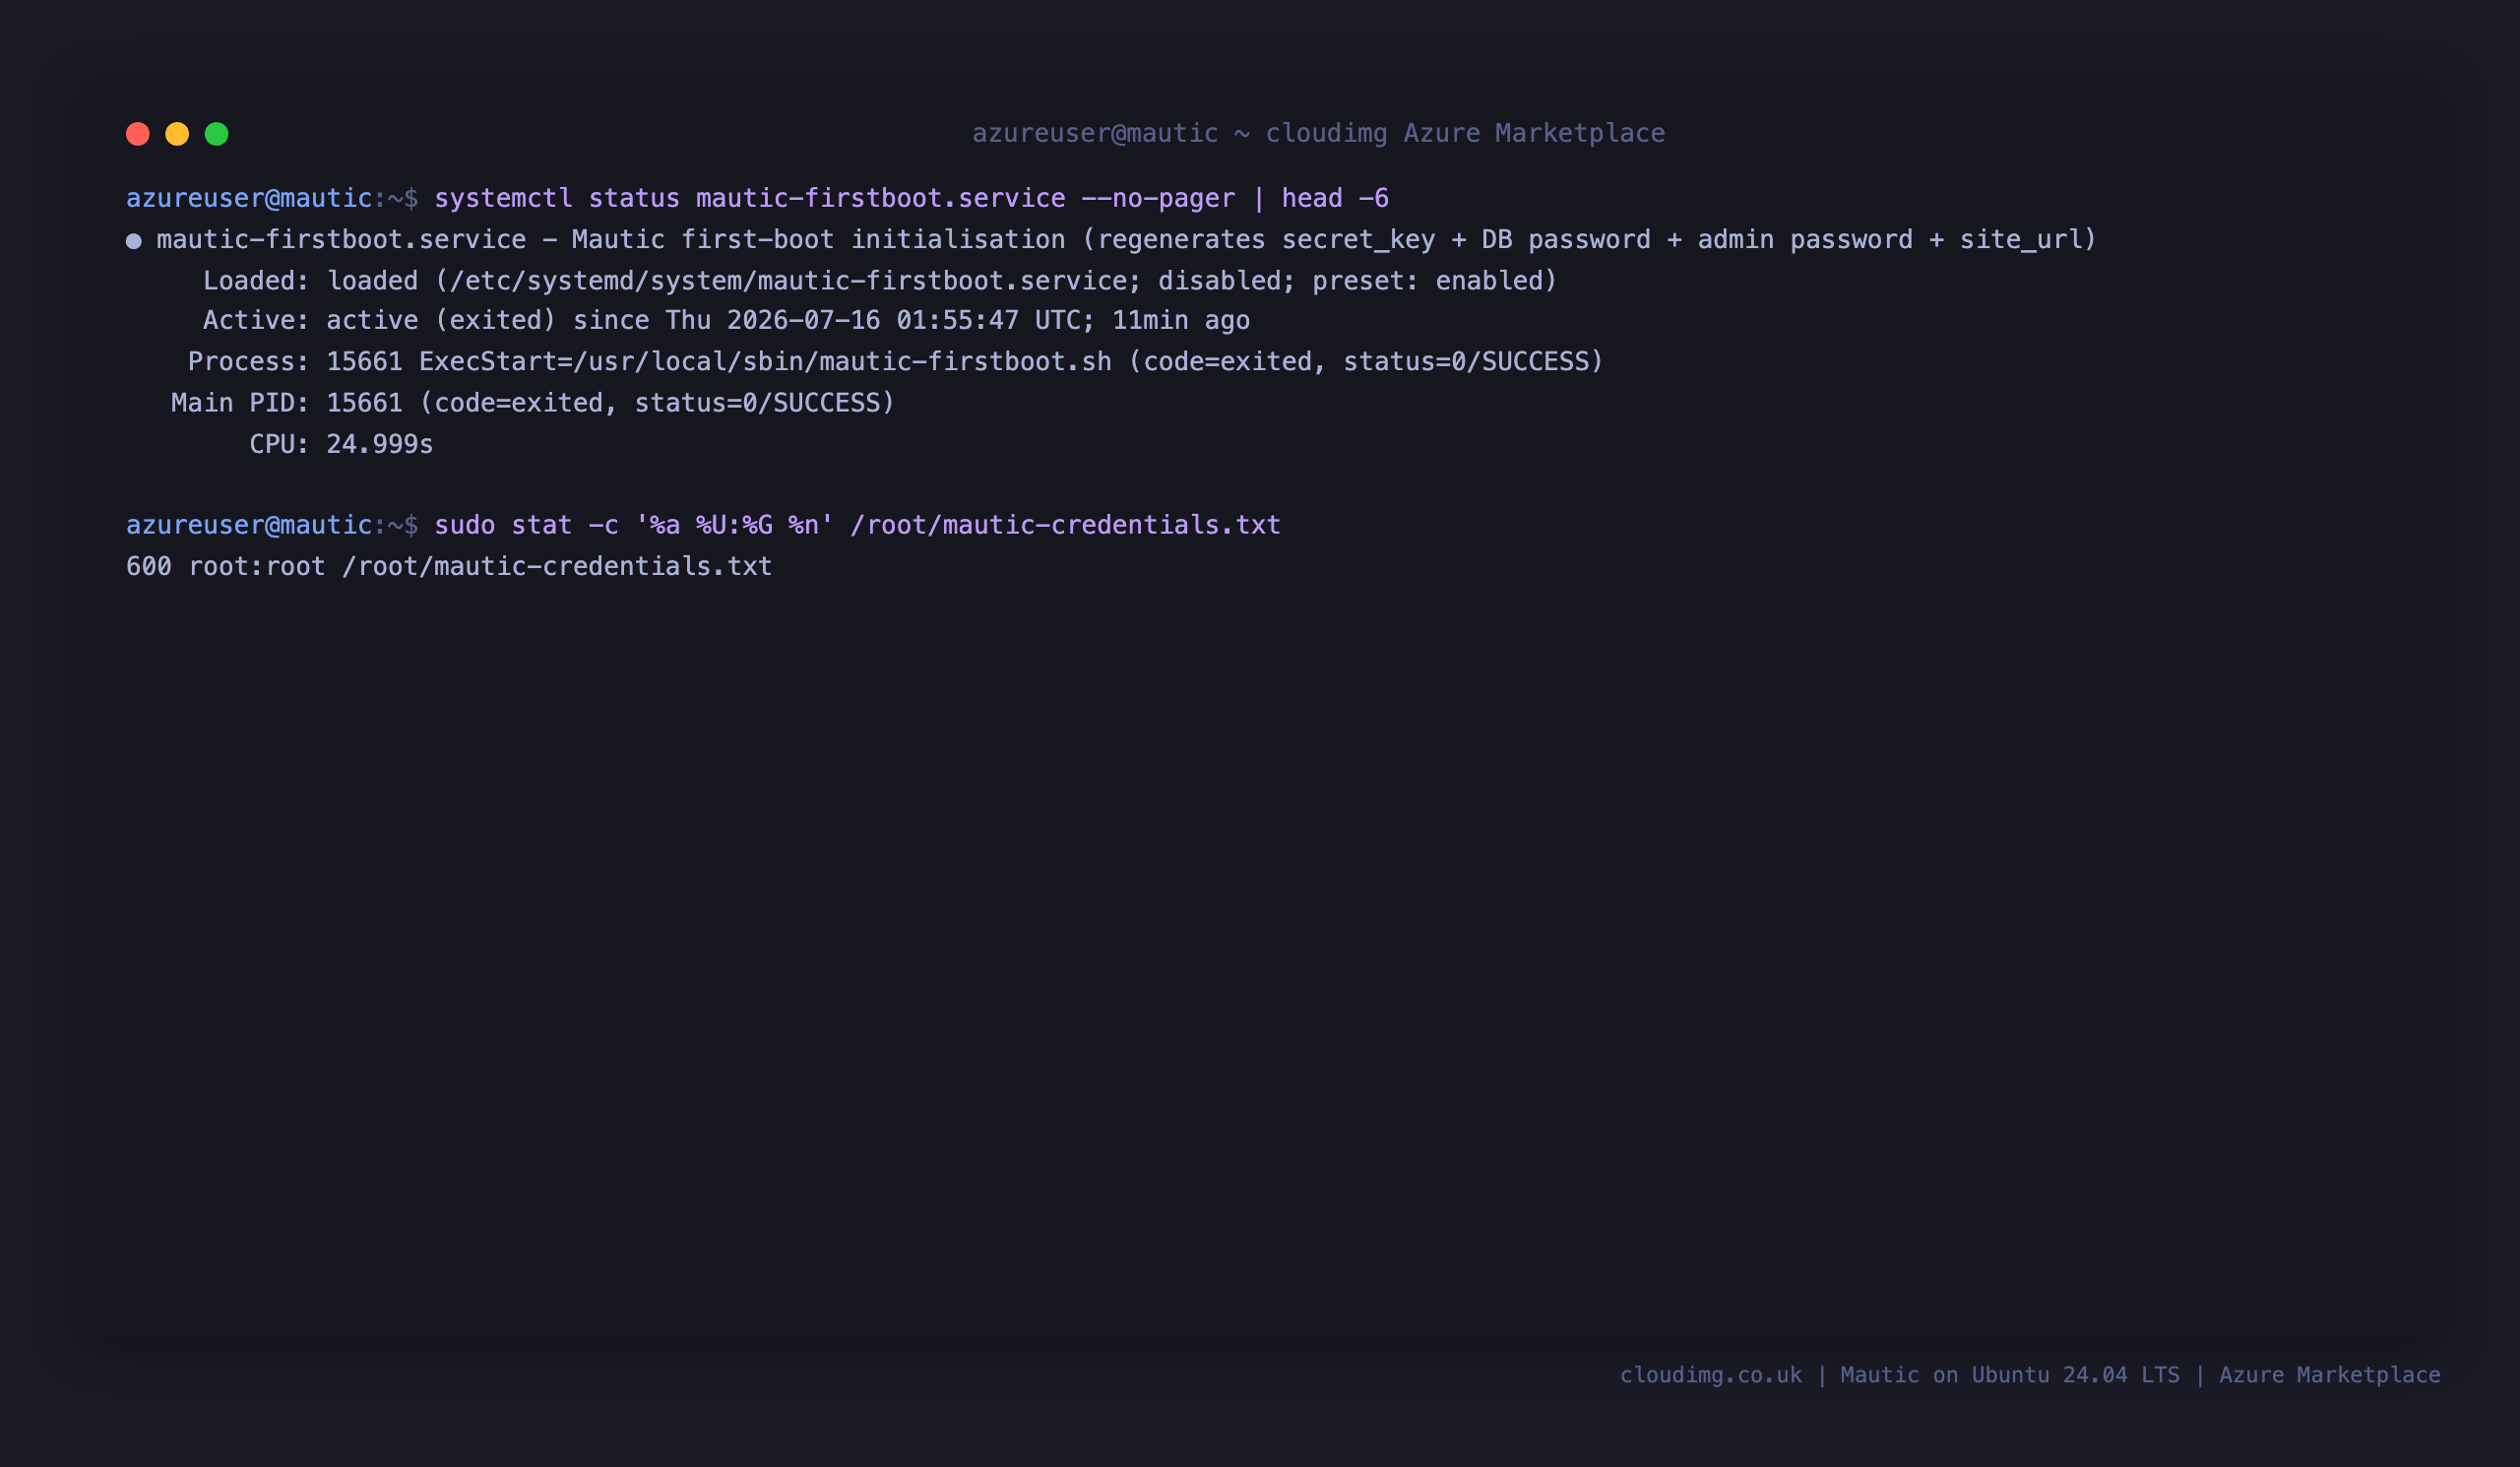Viewport: 2520px width, 1467px height.
Task: Click the 'Main PID:' label
Action: [241, 402]
